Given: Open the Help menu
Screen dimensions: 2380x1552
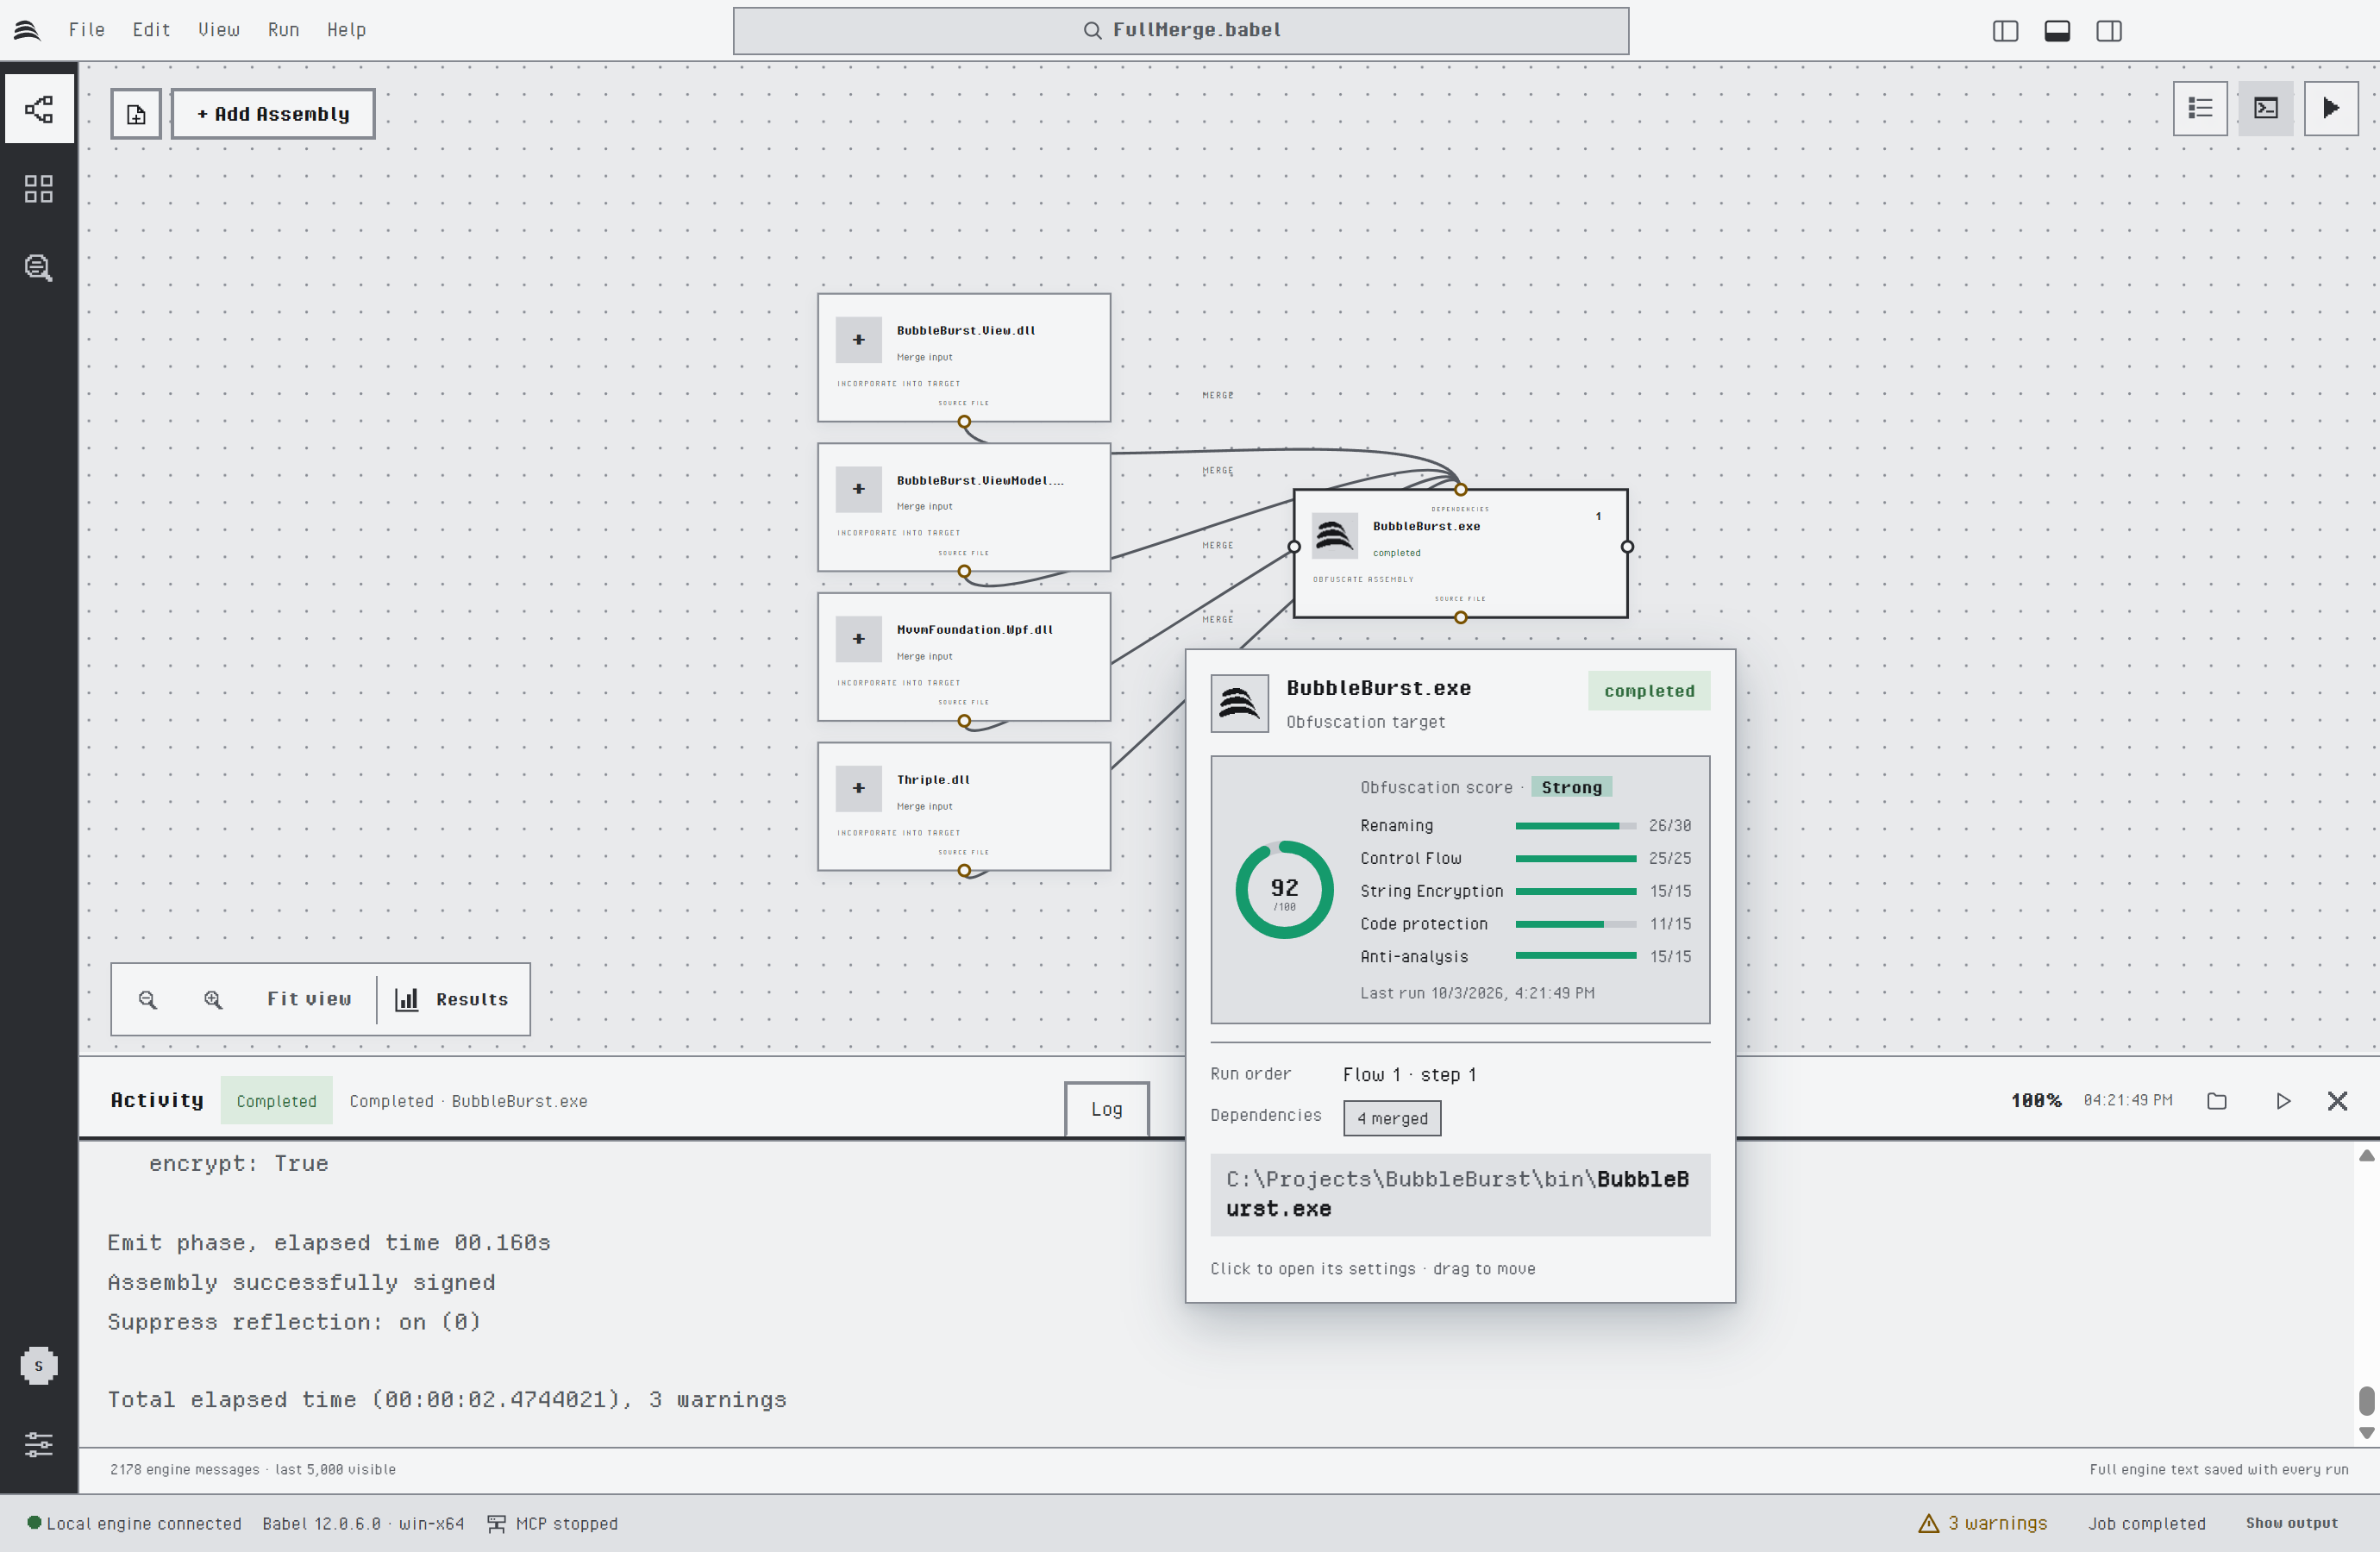Looking at the screenshot, I should pyautogui.click(x=346, y=30).
